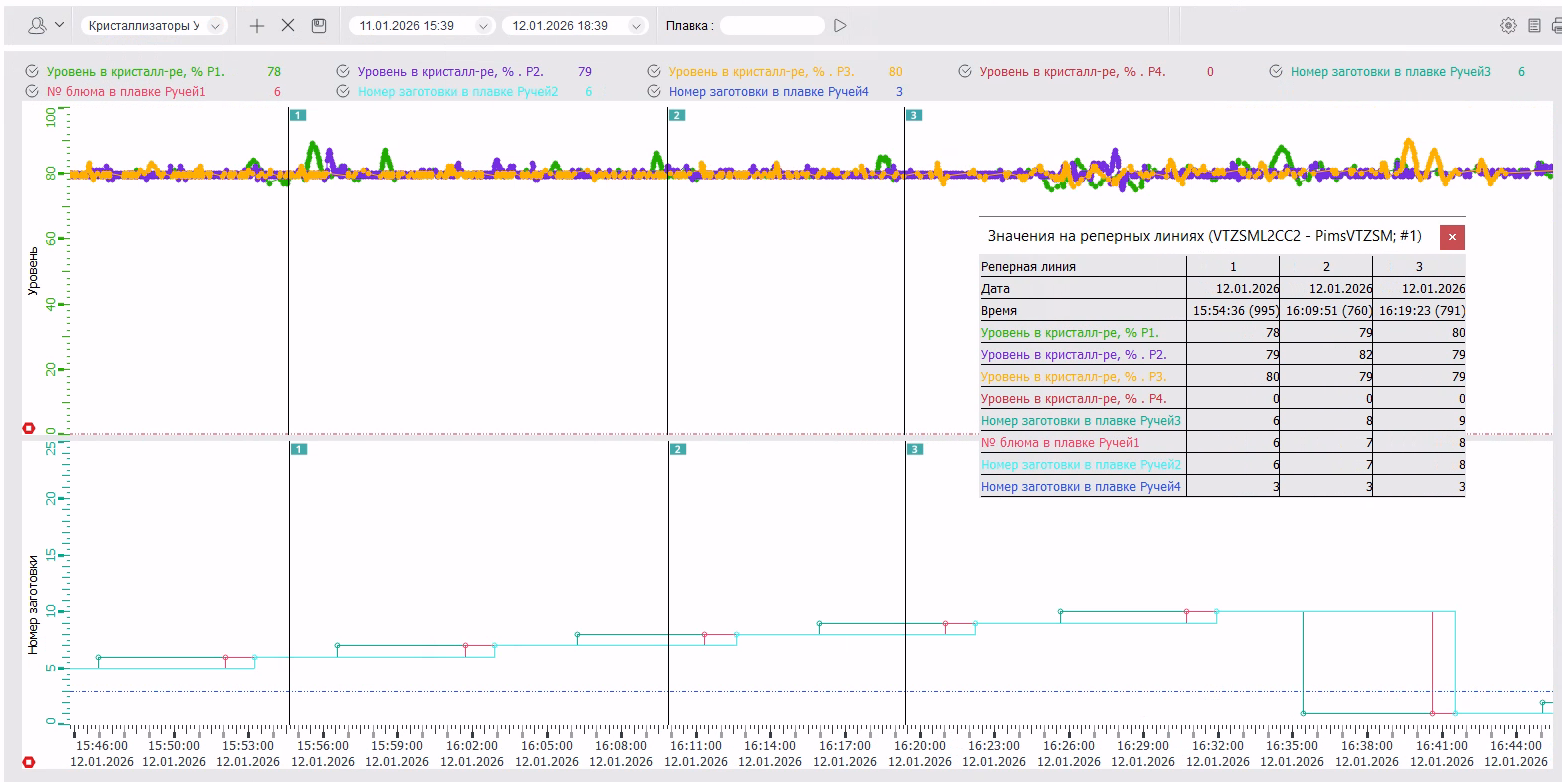Viewport: 1562px width, 782px height.
Task: Click the X delete icon in toolbar
Action: (x=288, y=26)
